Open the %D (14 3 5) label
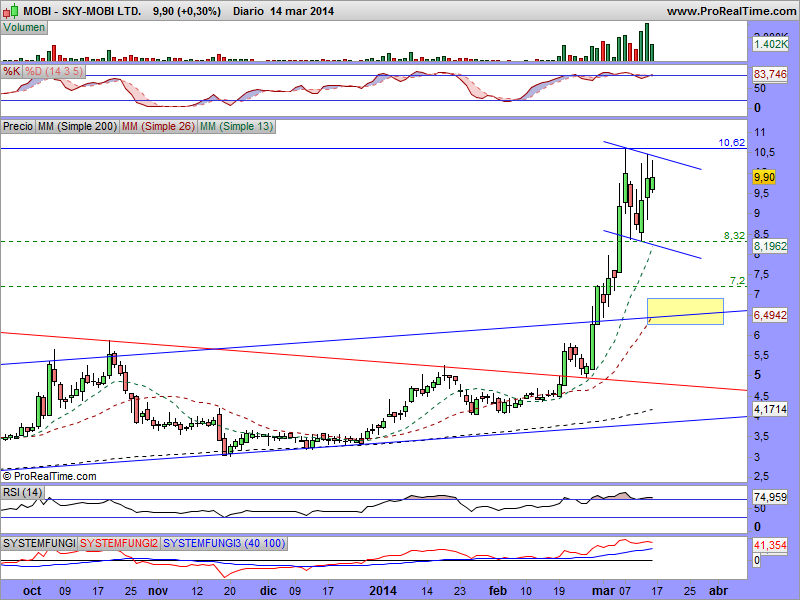Viewport: 800px width, 600px height. click(x=54, y=71)
